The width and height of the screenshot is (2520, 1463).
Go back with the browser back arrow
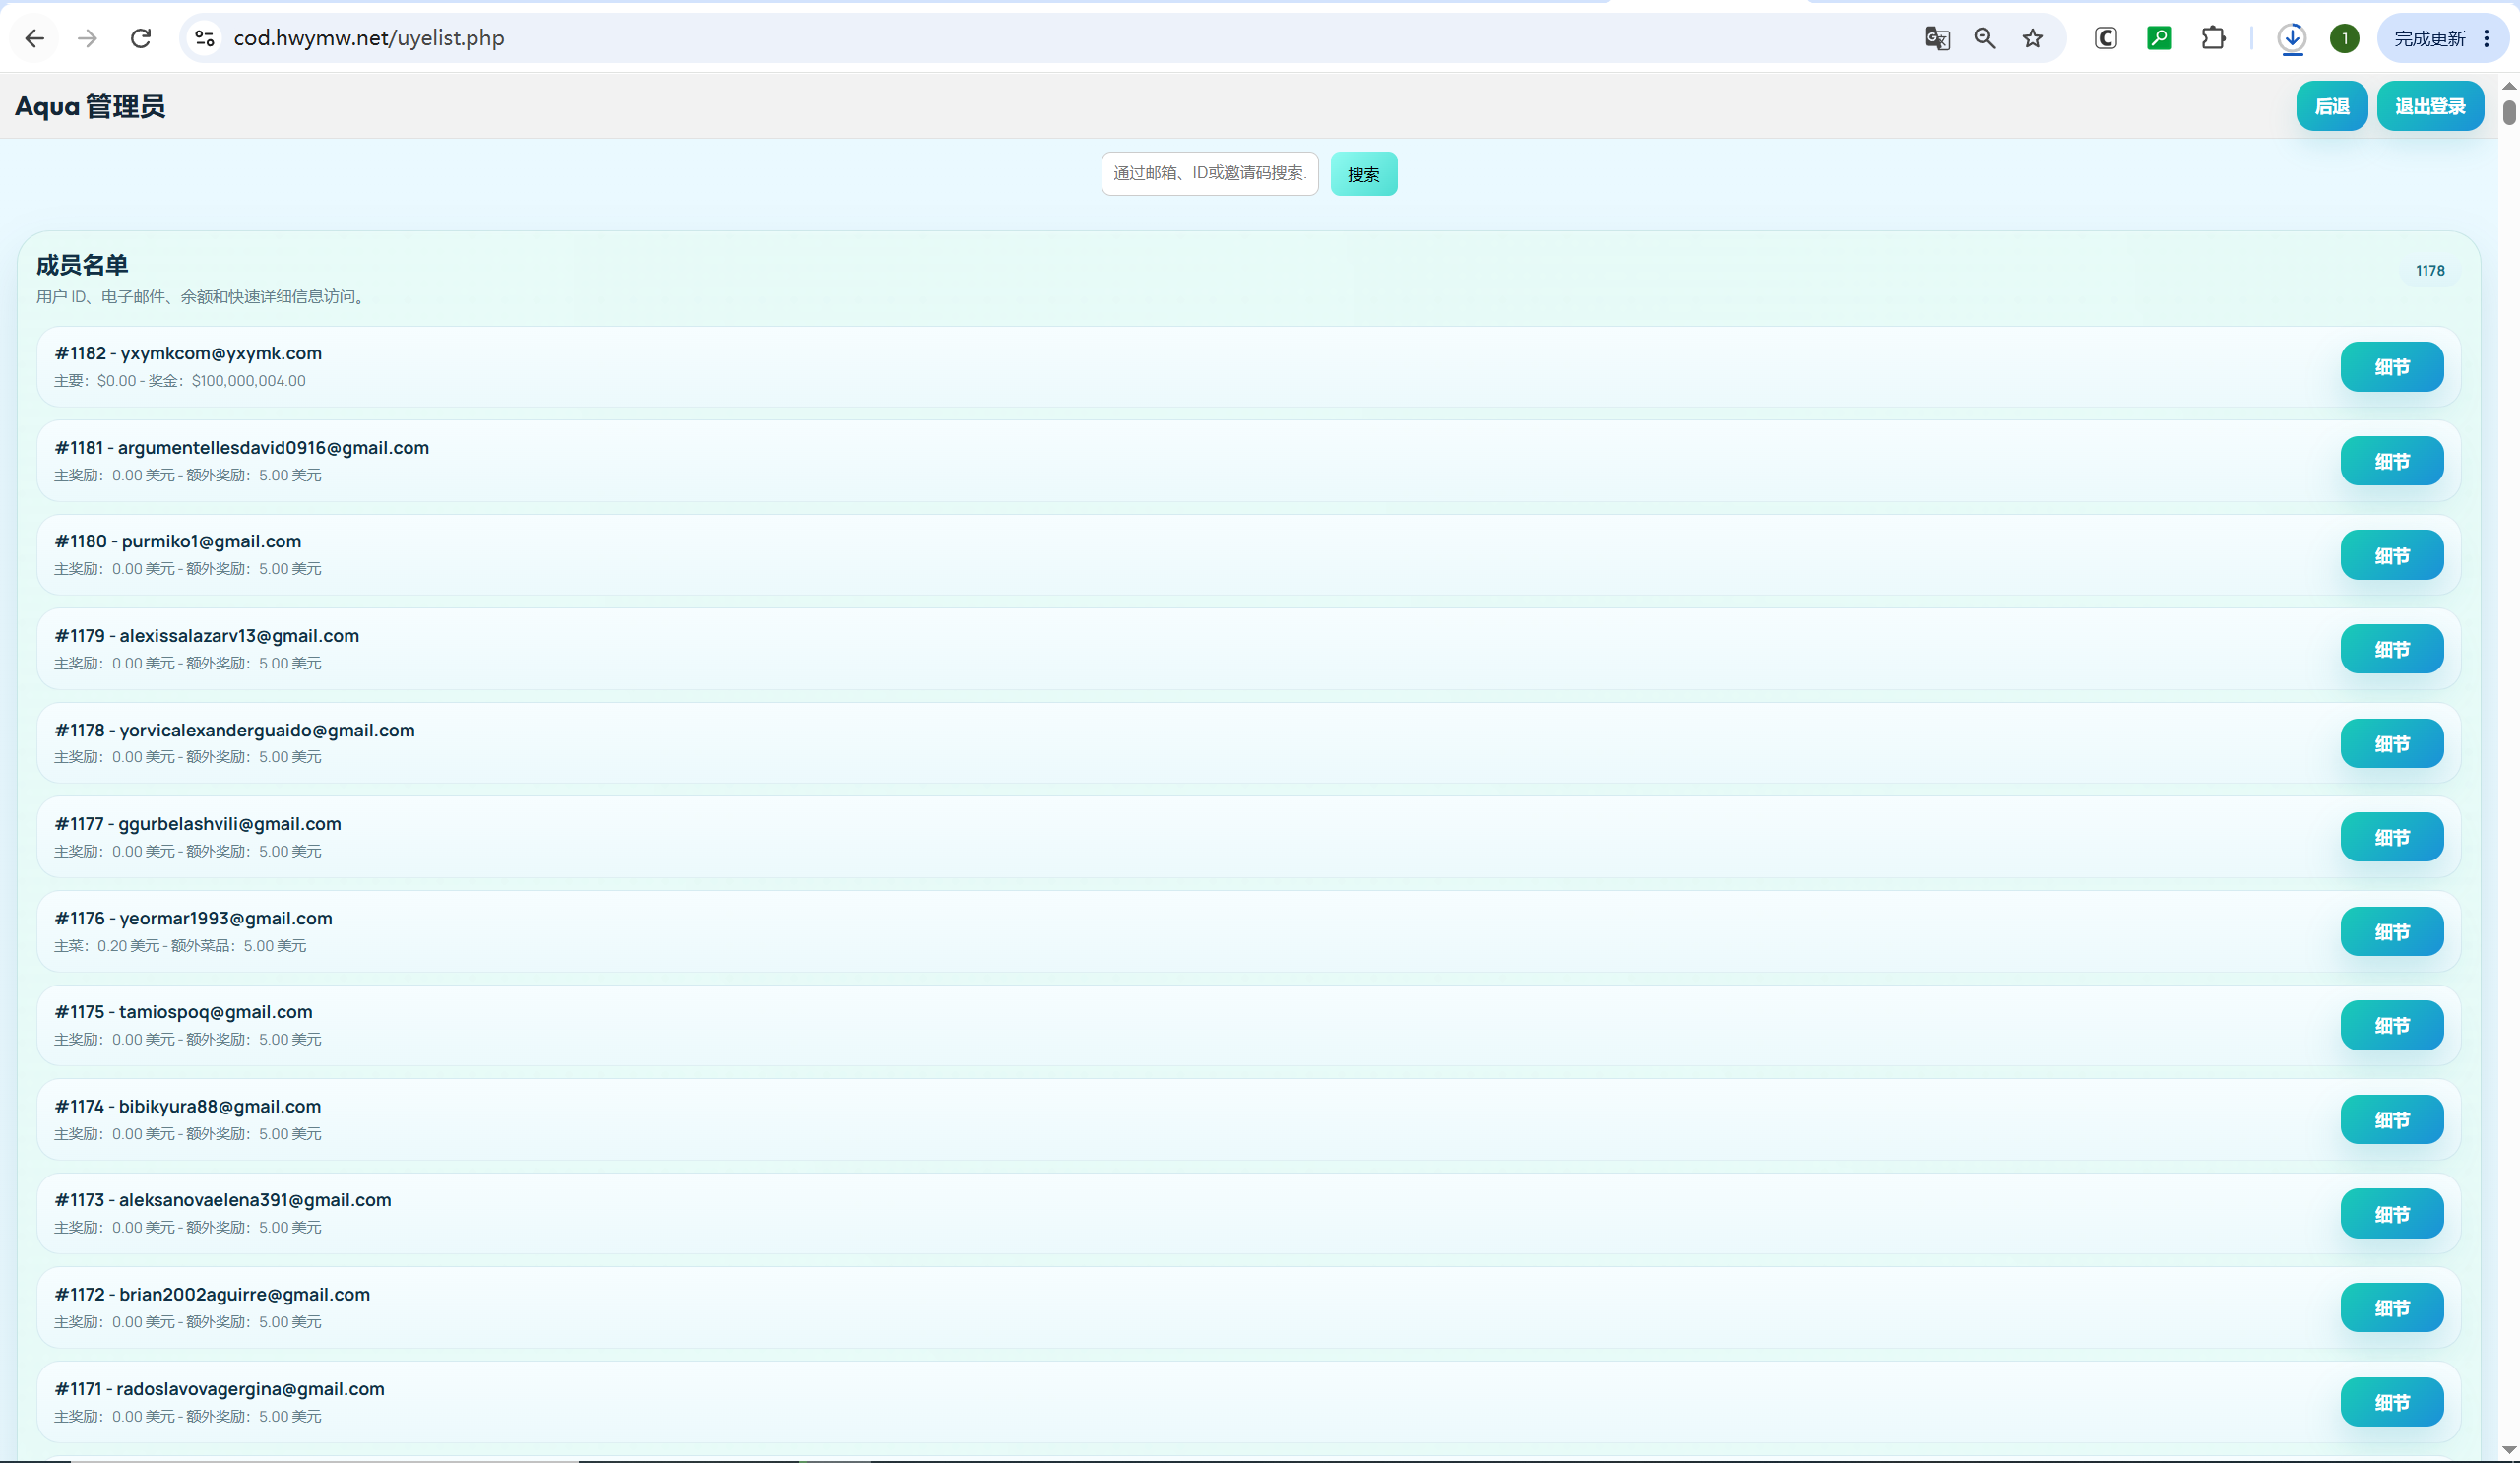(x=35, y=38)
